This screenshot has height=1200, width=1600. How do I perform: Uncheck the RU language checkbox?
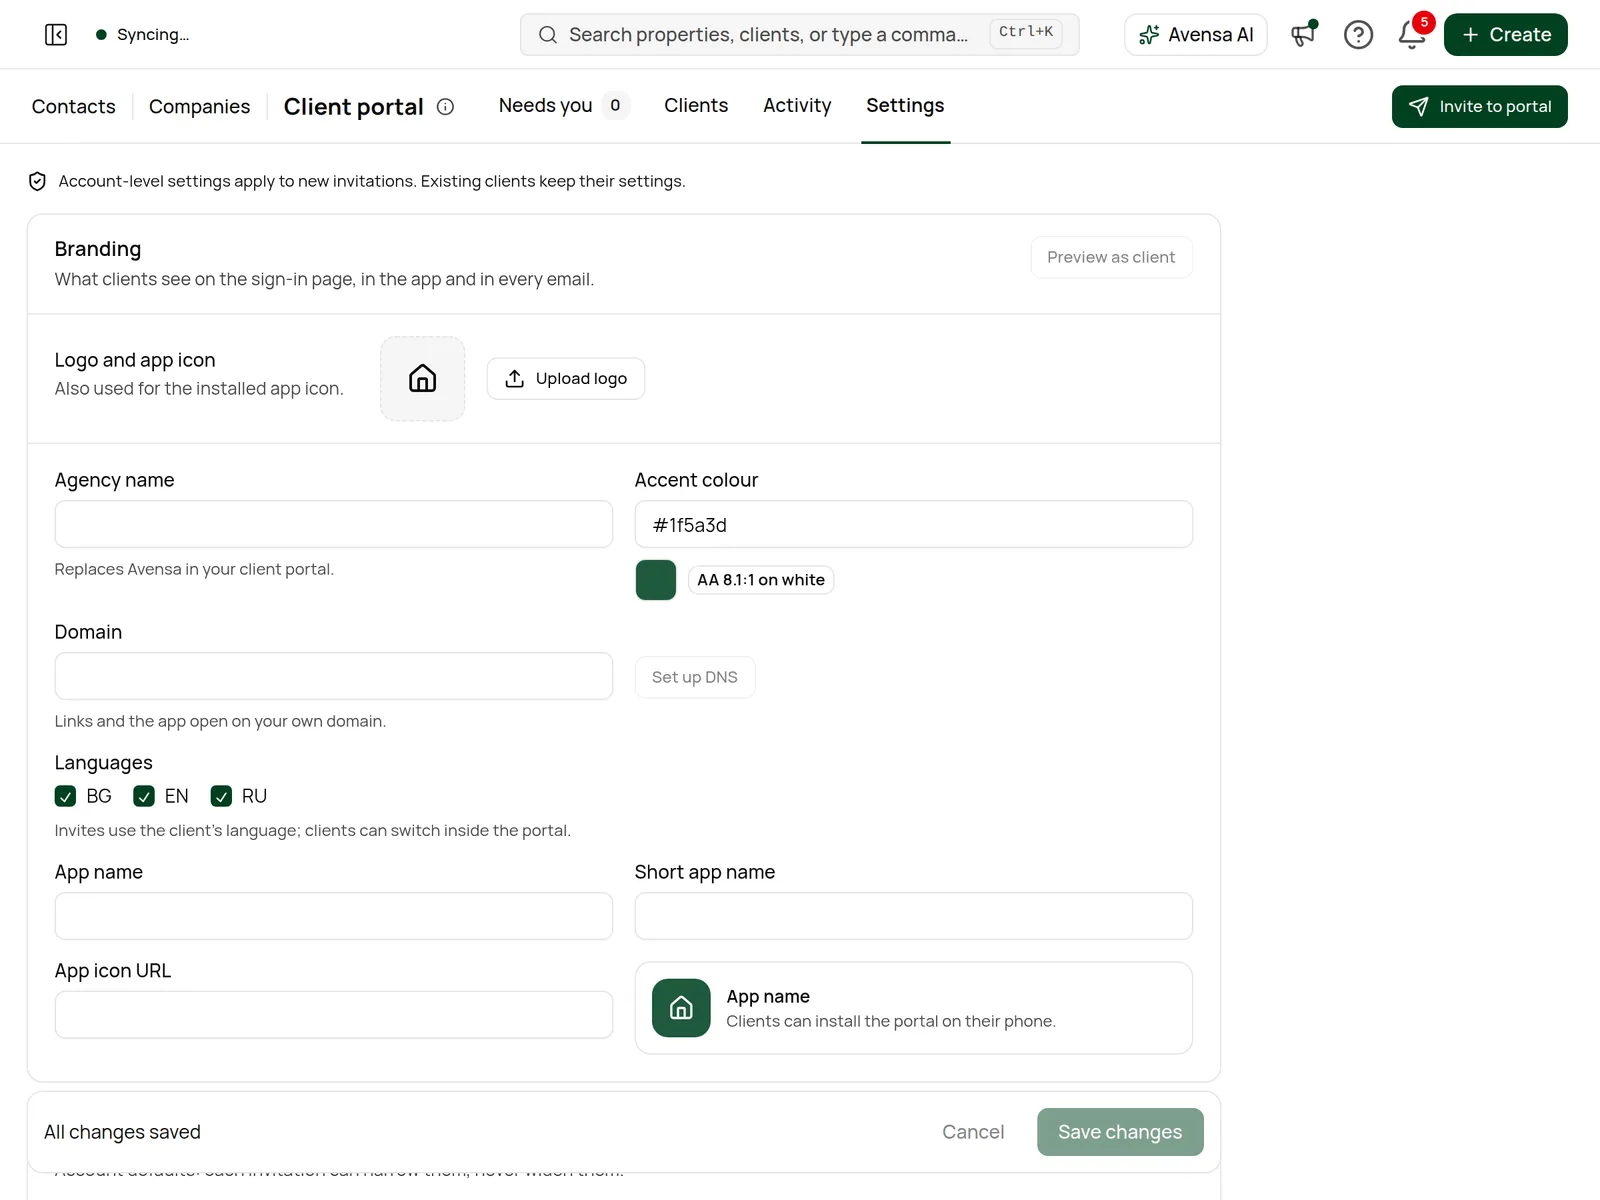pyautogui.click(x=221, y=796)
